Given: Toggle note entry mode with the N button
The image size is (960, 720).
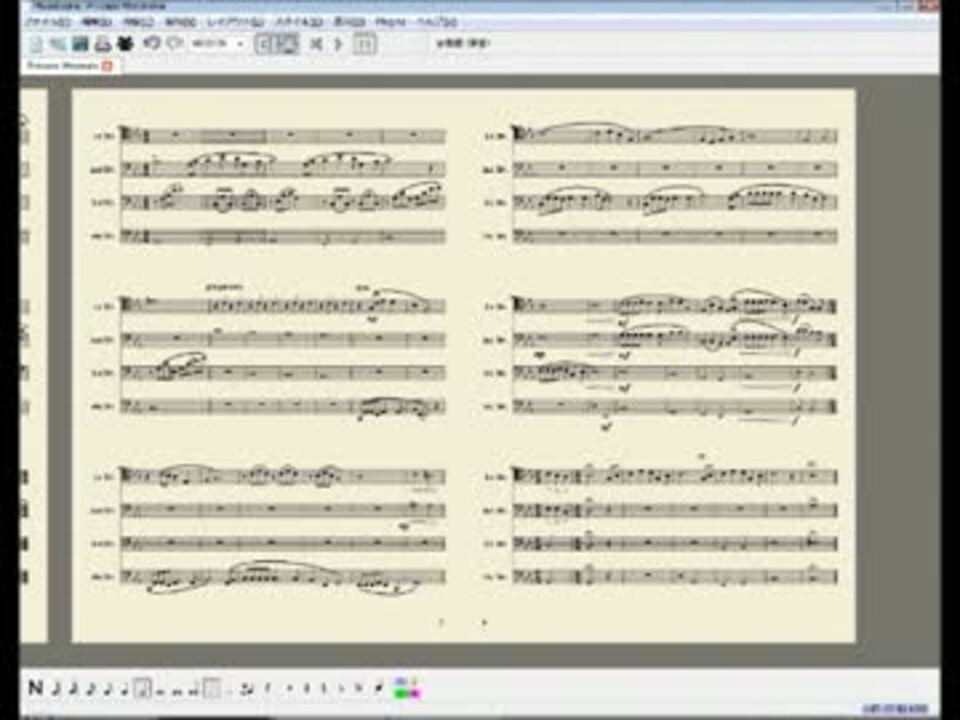Looking at the screenshot, I should click(x=36, y=688).
